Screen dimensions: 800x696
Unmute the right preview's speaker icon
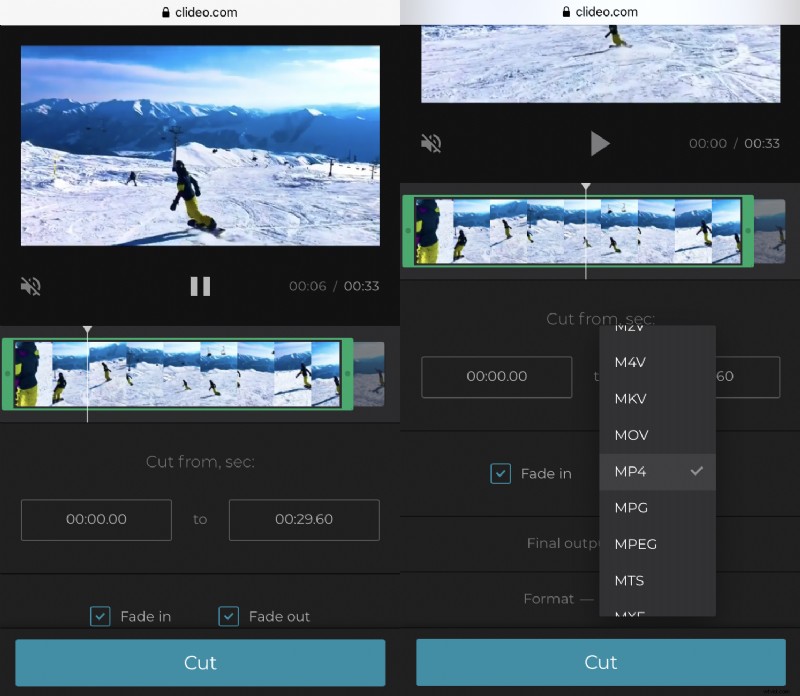(430, 143)
